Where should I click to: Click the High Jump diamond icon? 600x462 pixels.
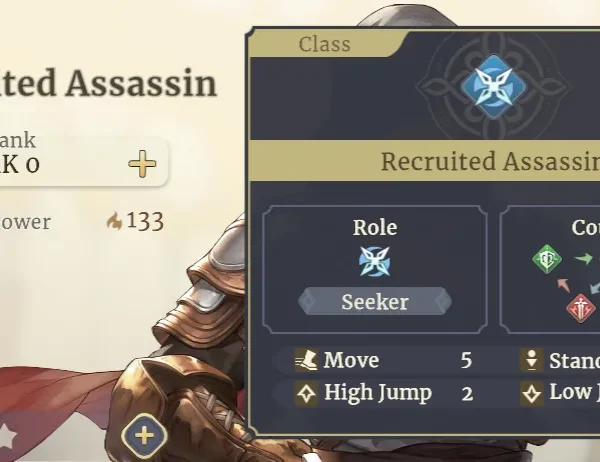click(x=306, y=392)
